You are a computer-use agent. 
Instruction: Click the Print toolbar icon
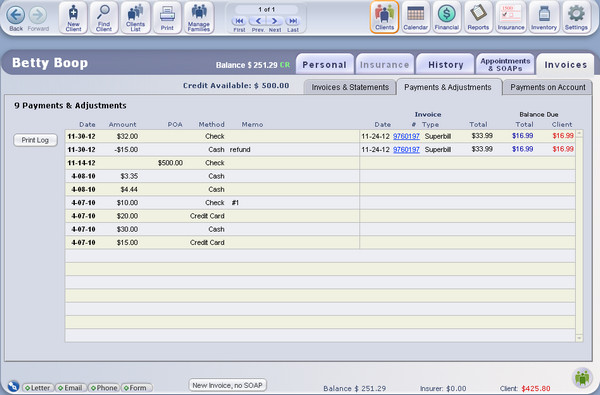[167, 18]
